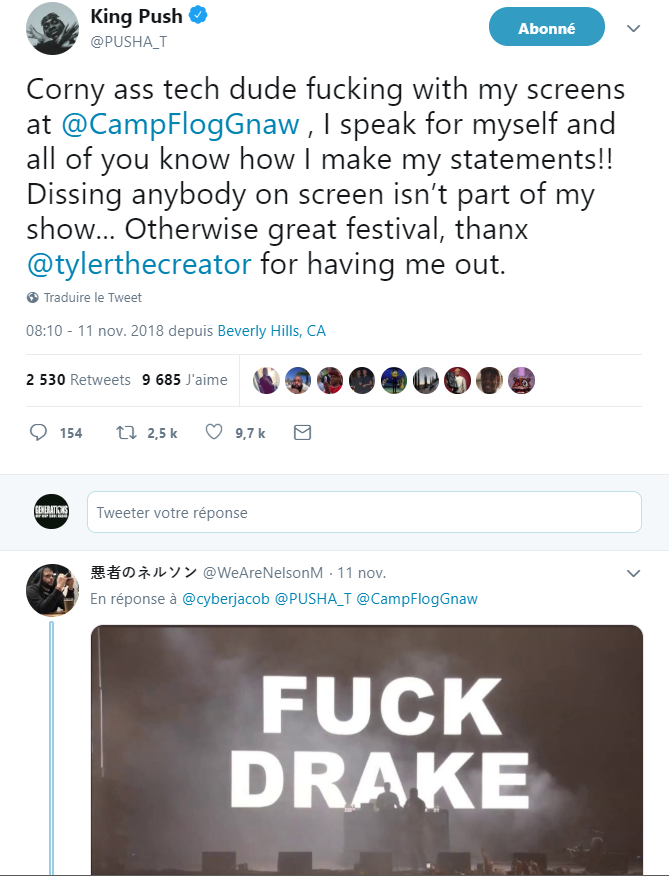
Task: Expand the WeAreNelsonM reply options chevron
Action: pos(633,574)
